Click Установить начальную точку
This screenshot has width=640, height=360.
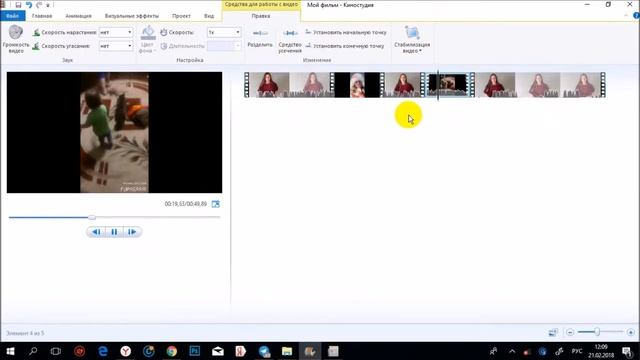coord(346,32)
